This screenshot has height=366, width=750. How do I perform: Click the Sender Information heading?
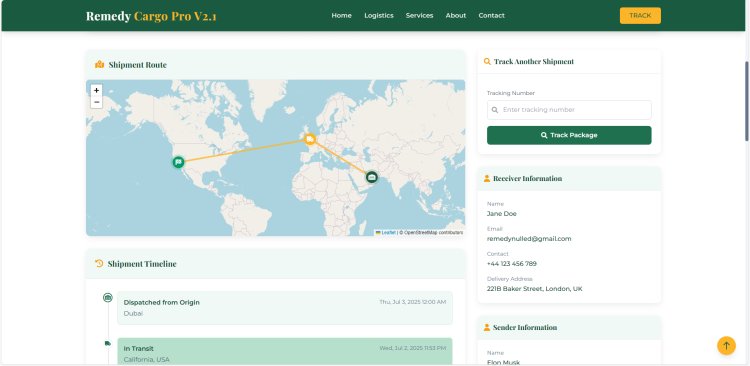click(525, 327)
